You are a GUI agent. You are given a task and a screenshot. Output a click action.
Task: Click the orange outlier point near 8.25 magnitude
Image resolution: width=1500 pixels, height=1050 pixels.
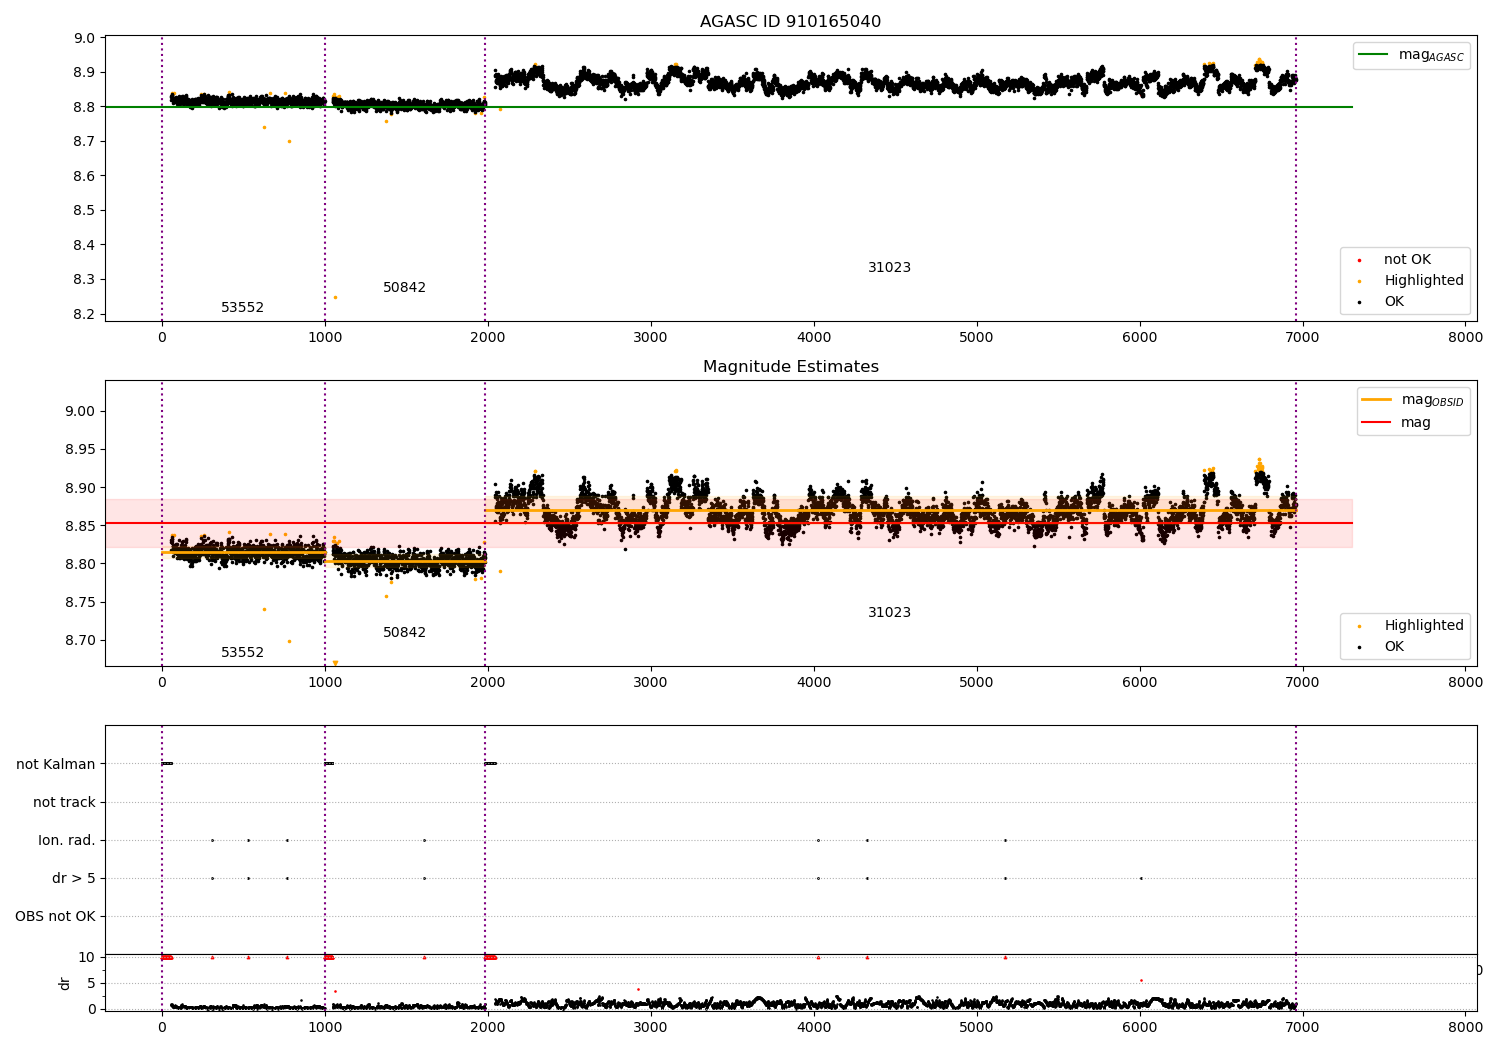coord(335,297)
